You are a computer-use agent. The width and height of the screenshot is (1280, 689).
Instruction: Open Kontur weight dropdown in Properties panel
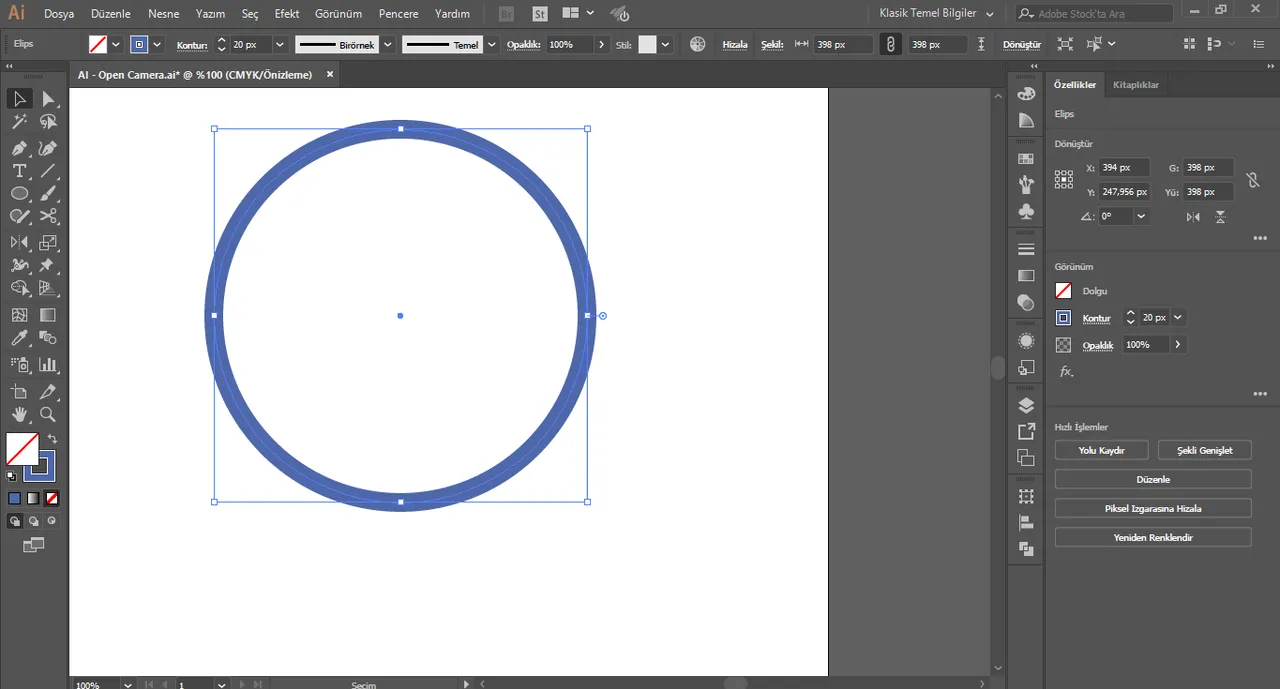coord(1178,317)
